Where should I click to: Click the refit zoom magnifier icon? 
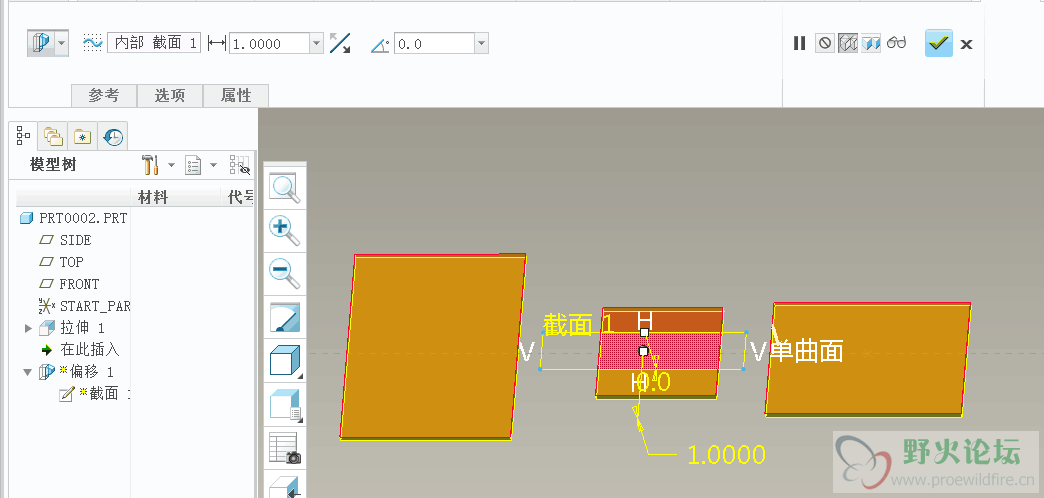284,189
